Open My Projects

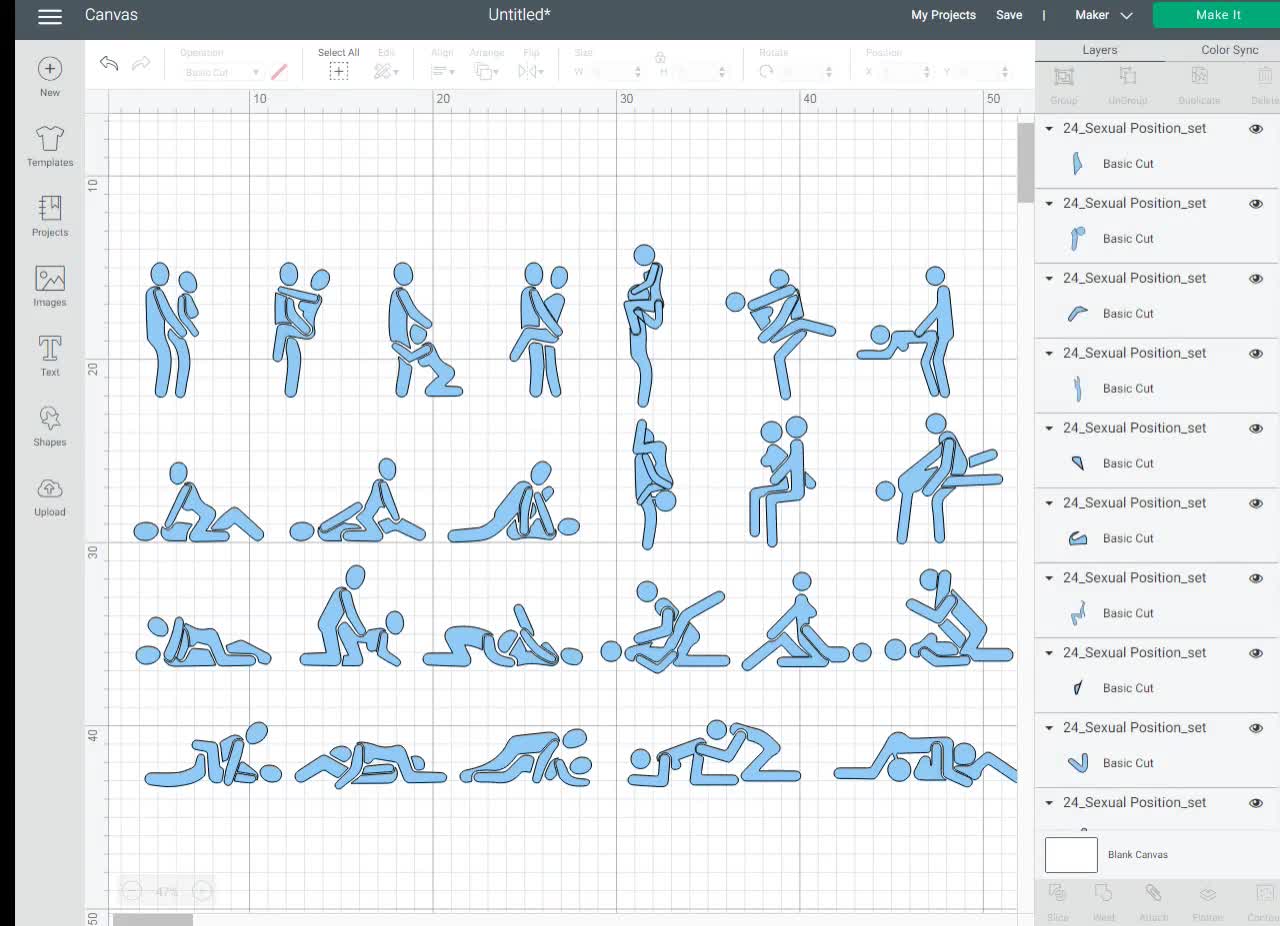943,15
